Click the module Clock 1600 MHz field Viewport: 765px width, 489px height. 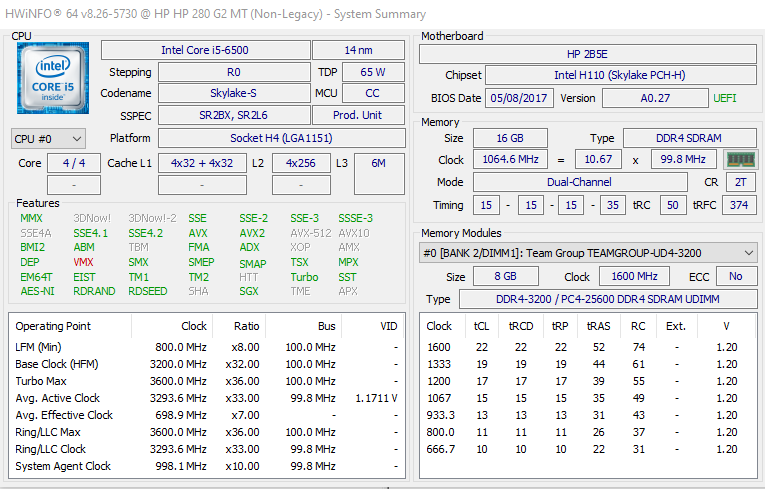tap(634, 276)
